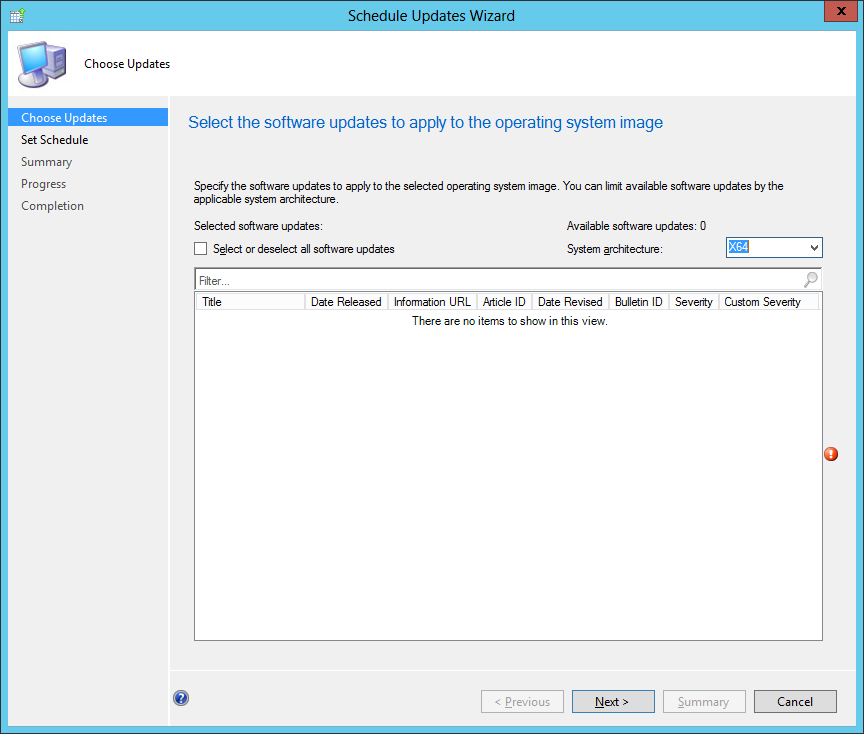
Task: Select Completion step in left pane
Action: pos(52,206)
